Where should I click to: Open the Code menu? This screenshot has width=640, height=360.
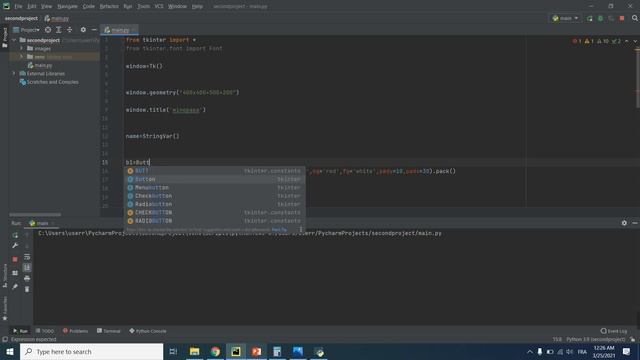pyautogui.click(x=89, y=6)
